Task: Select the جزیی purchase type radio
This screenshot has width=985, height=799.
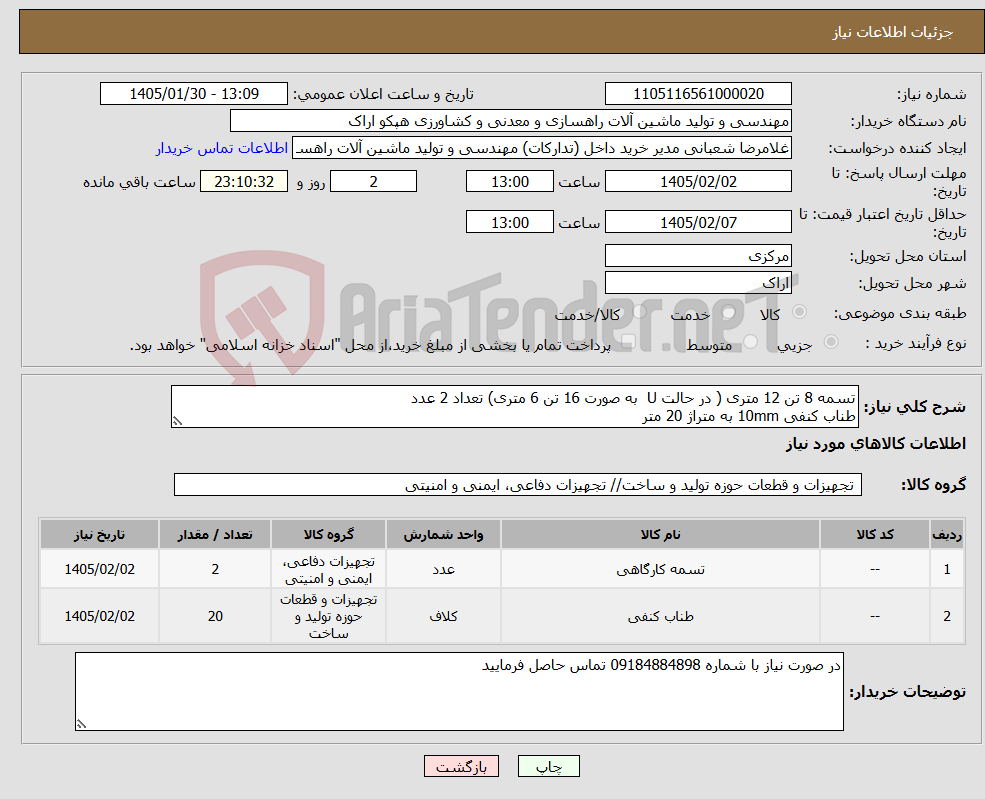Action: pos(830,342)
